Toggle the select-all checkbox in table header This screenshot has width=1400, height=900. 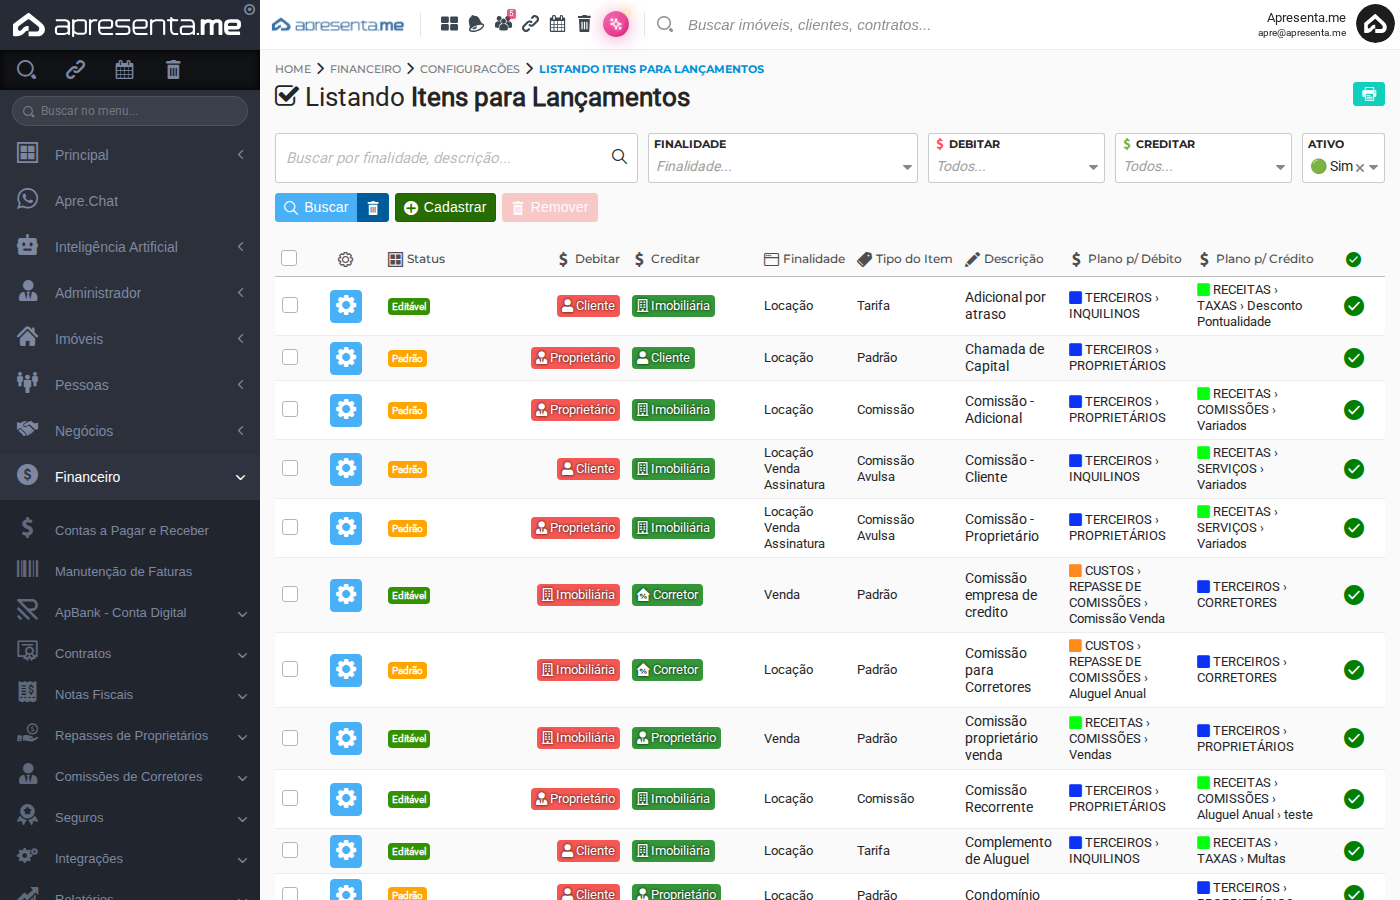point(289,258)
